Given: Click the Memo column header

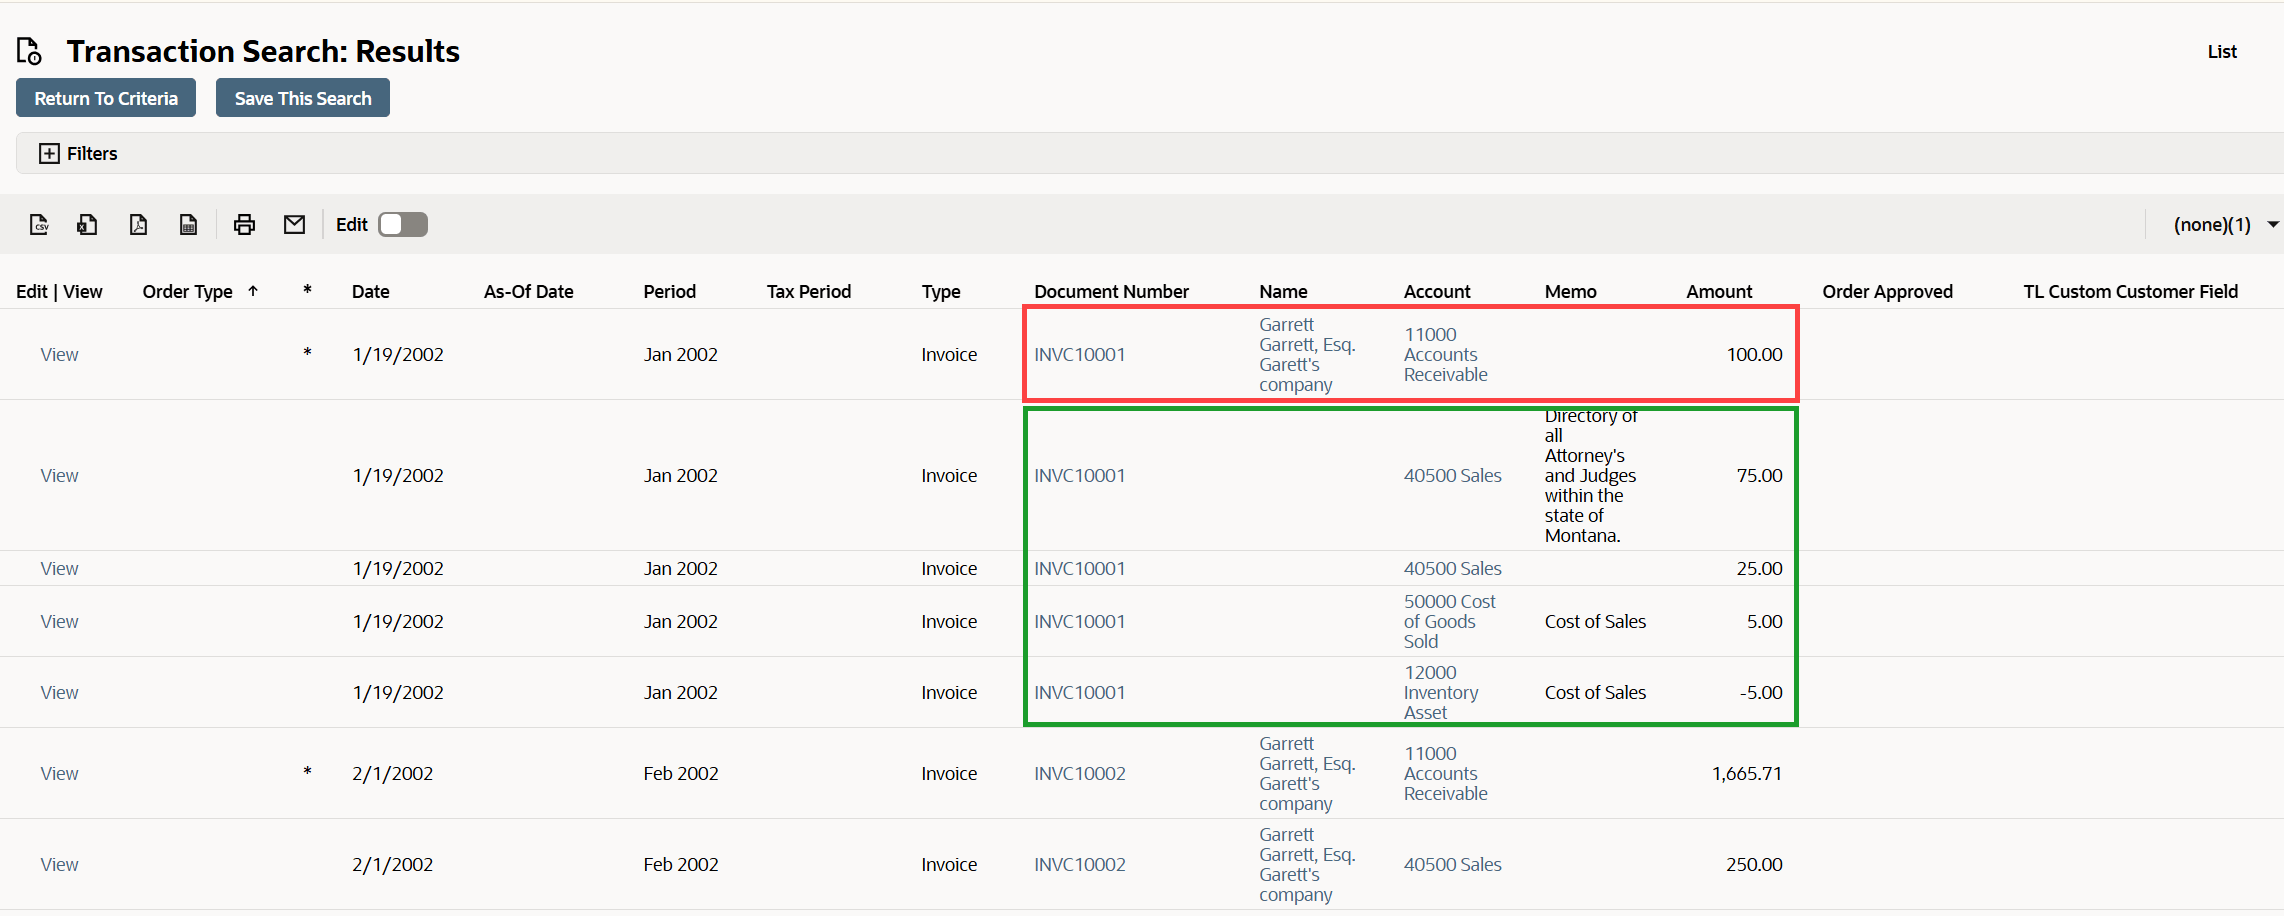Looking at the screenshot, I should point(1571,292).
